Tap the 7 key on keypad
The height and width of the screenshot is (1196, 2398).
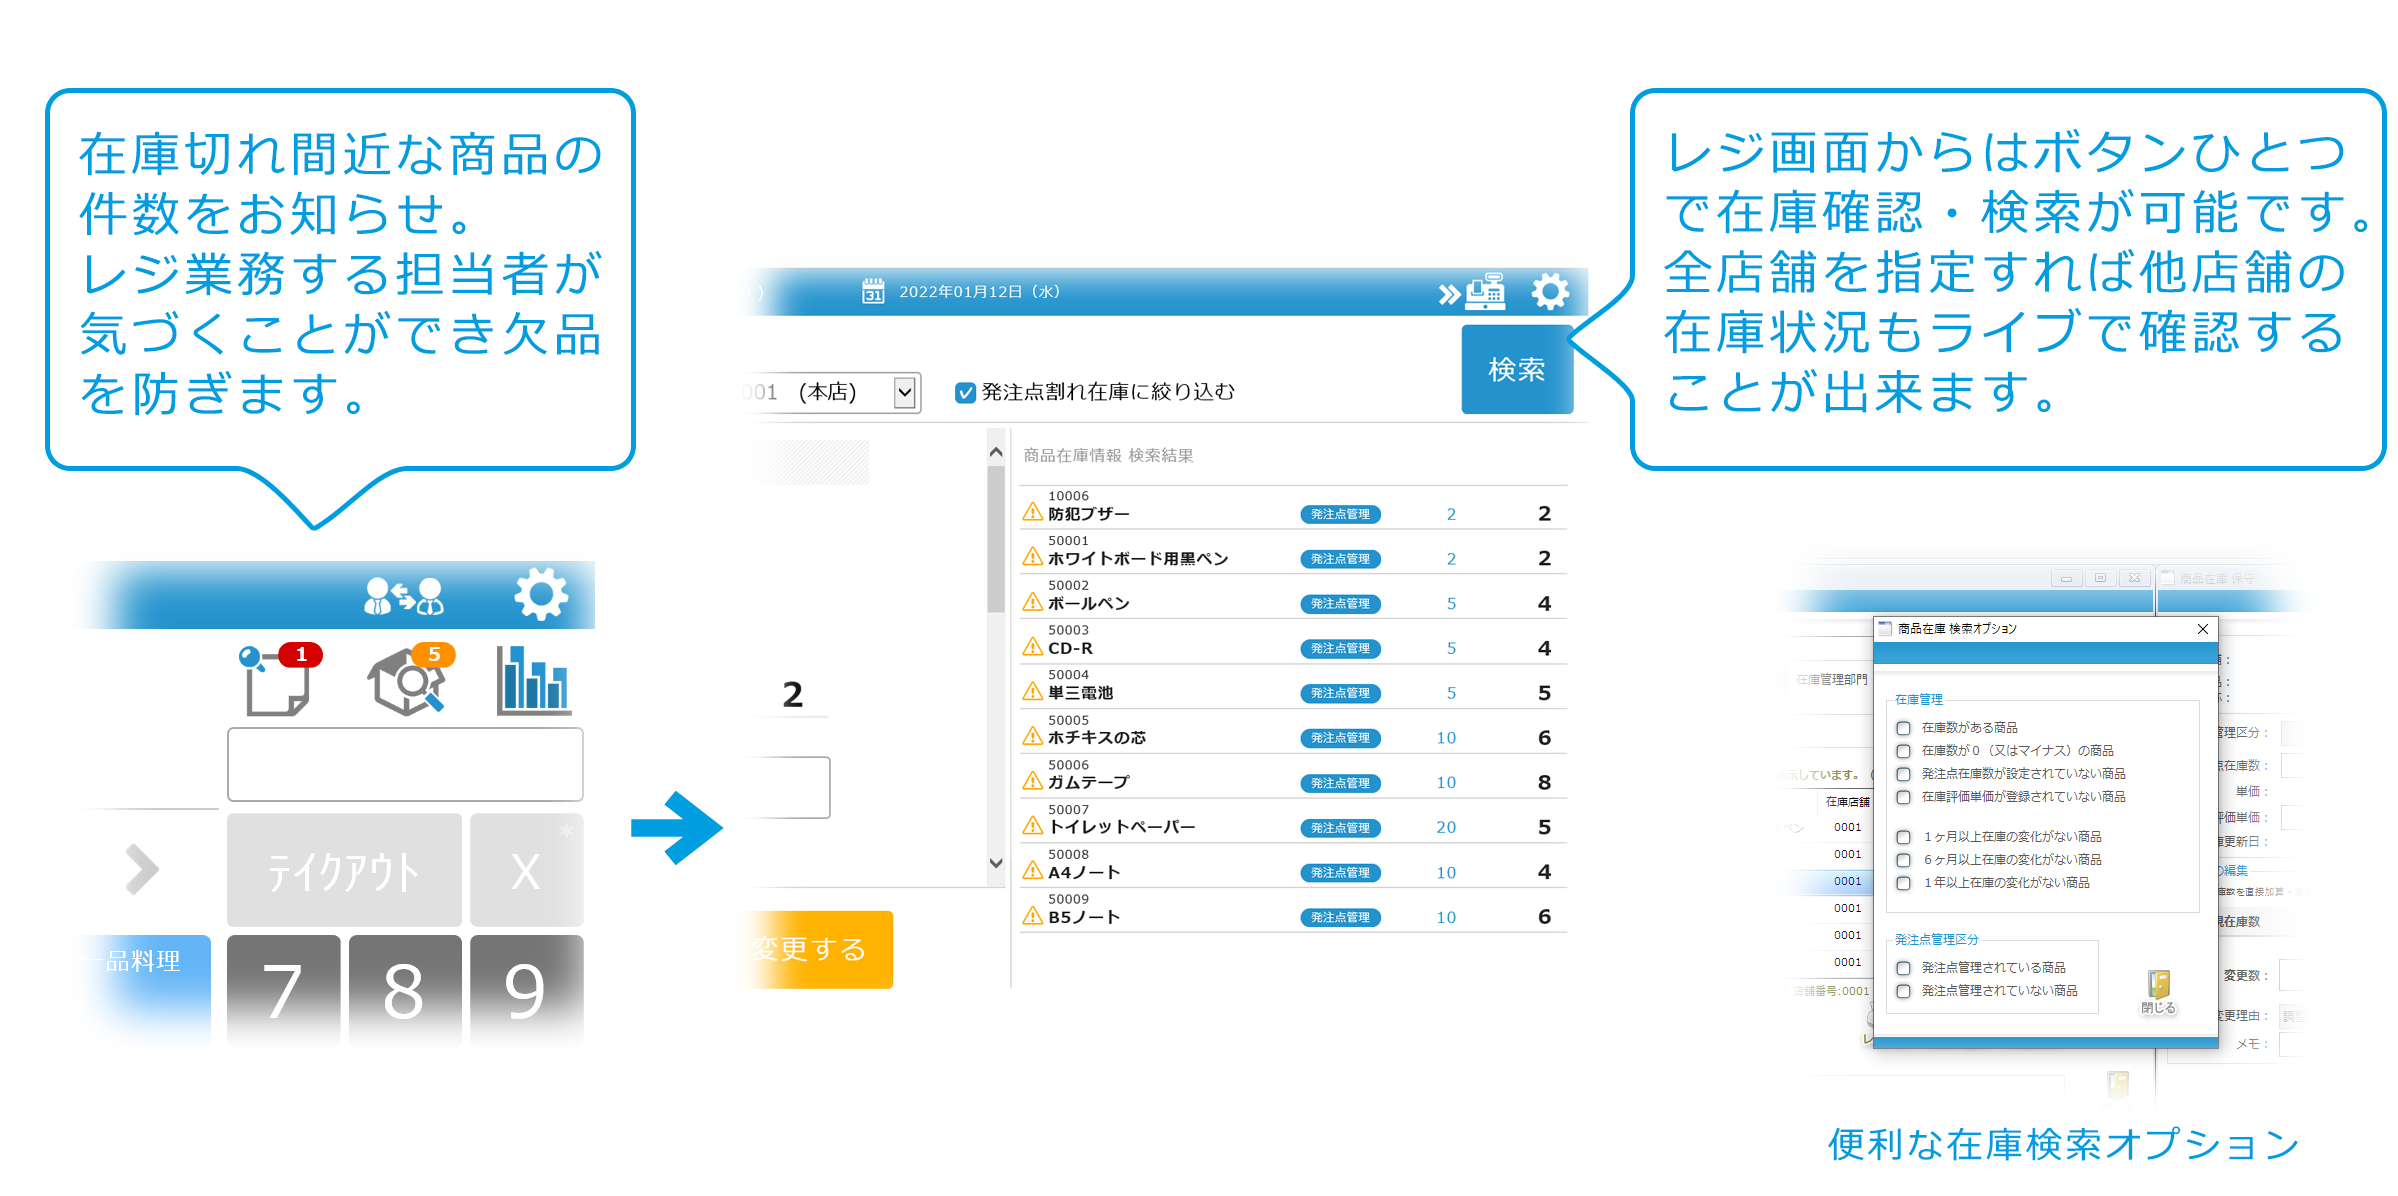click(283, 989)
